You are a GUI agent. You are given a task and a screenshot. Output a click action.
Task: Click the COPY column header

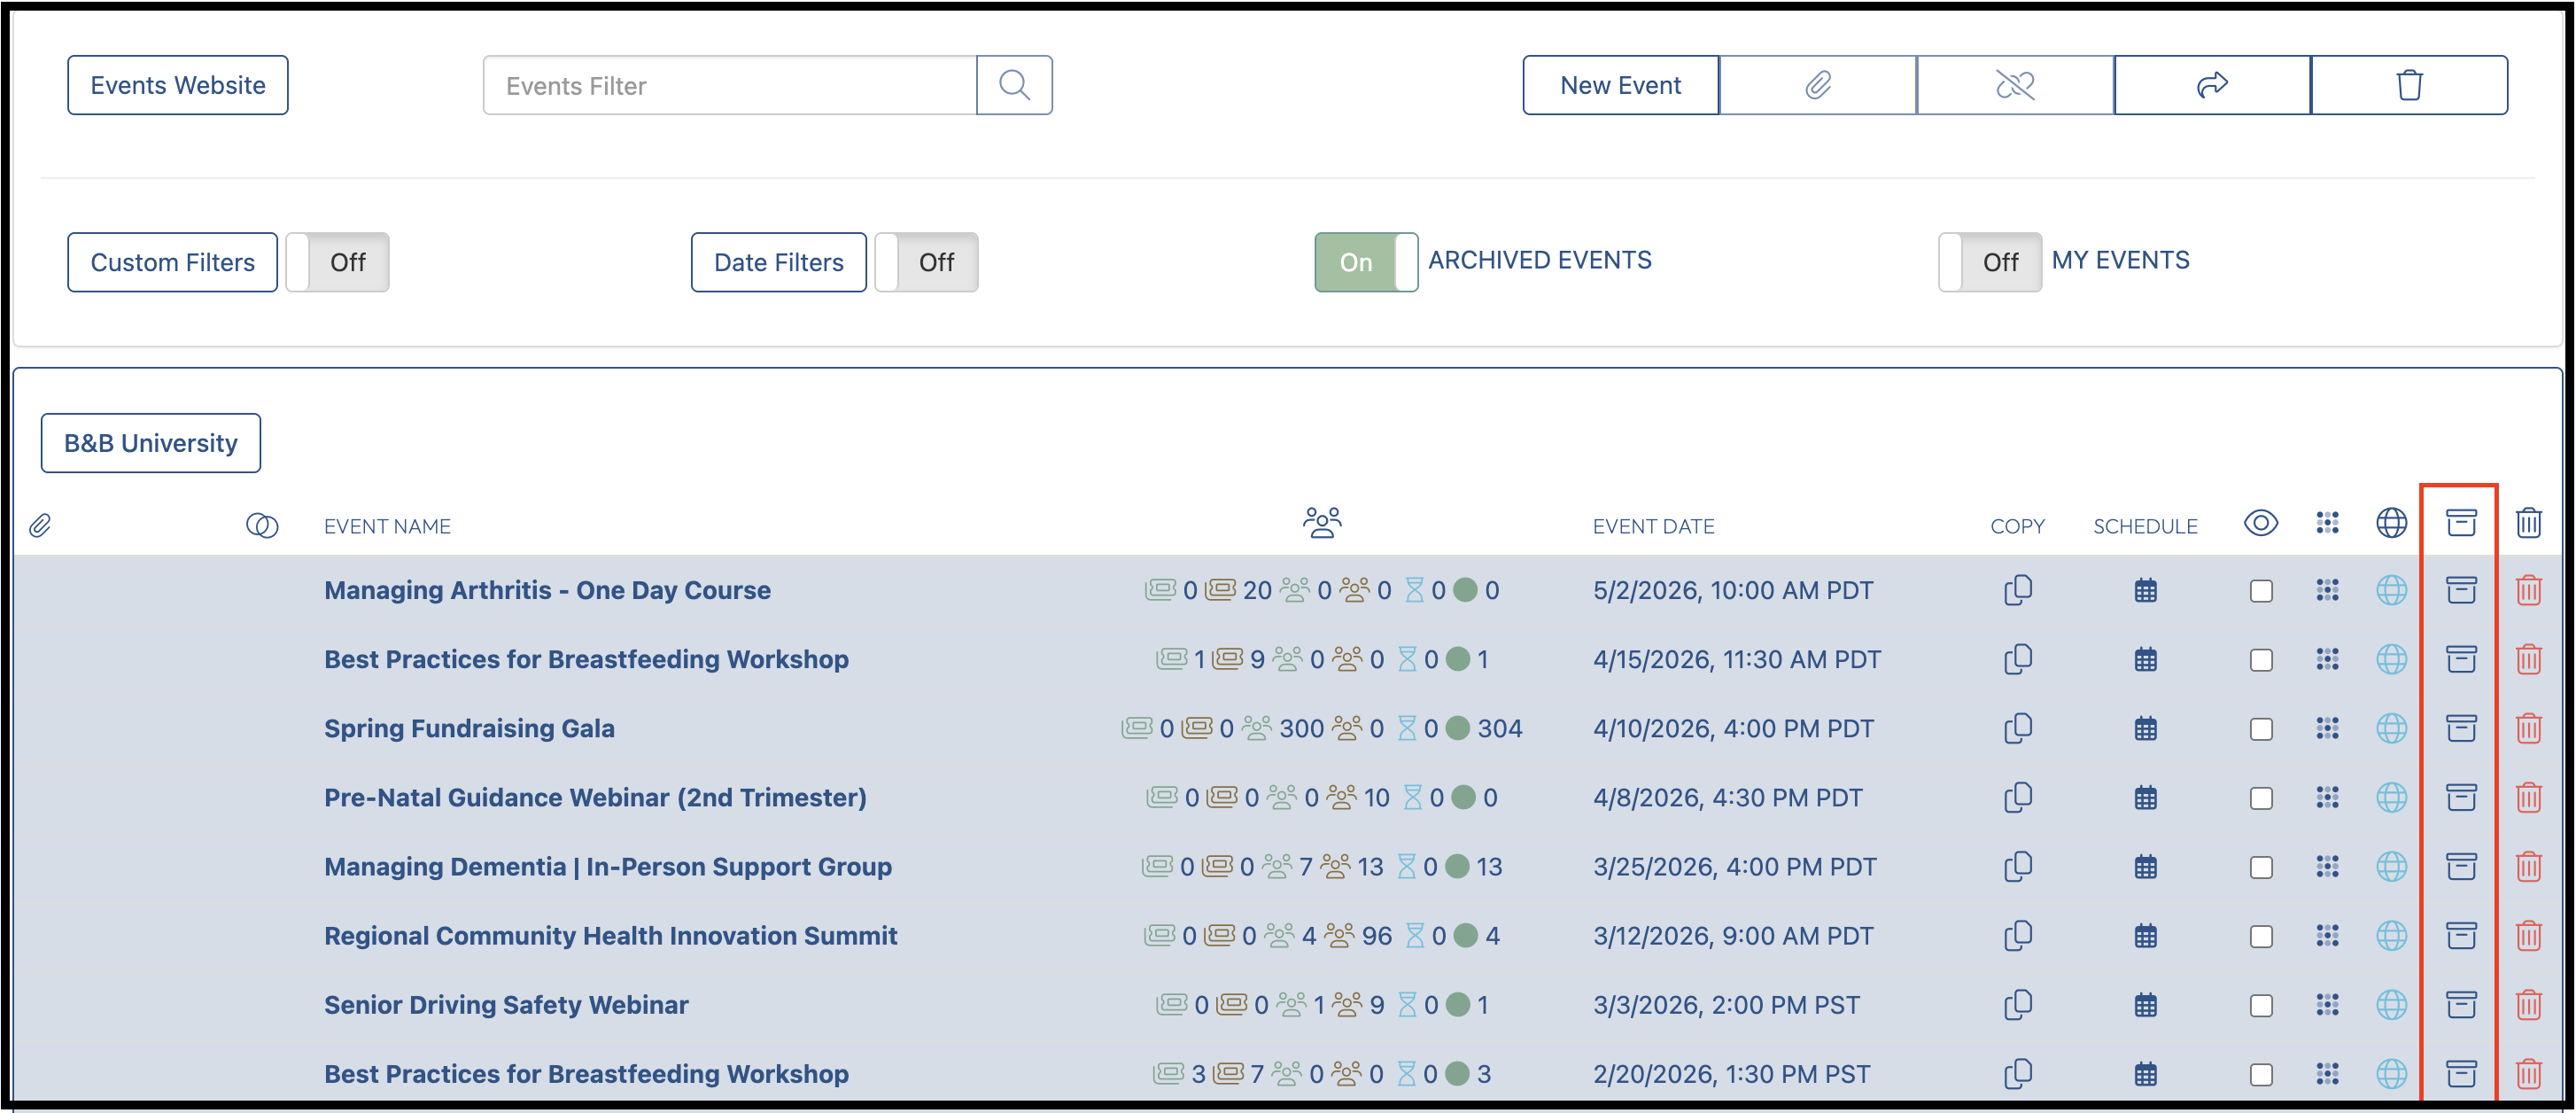click(2018, 526)
